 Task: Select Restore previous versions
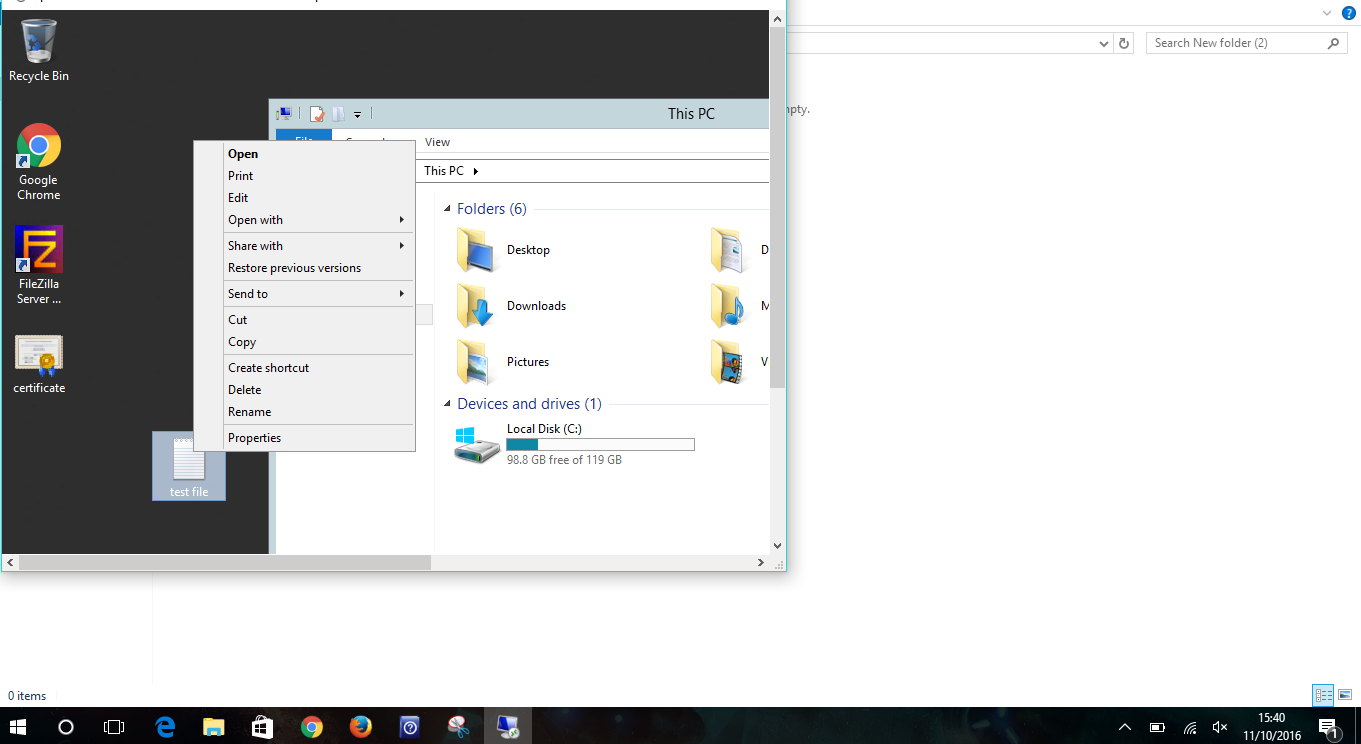pos(293,267)
